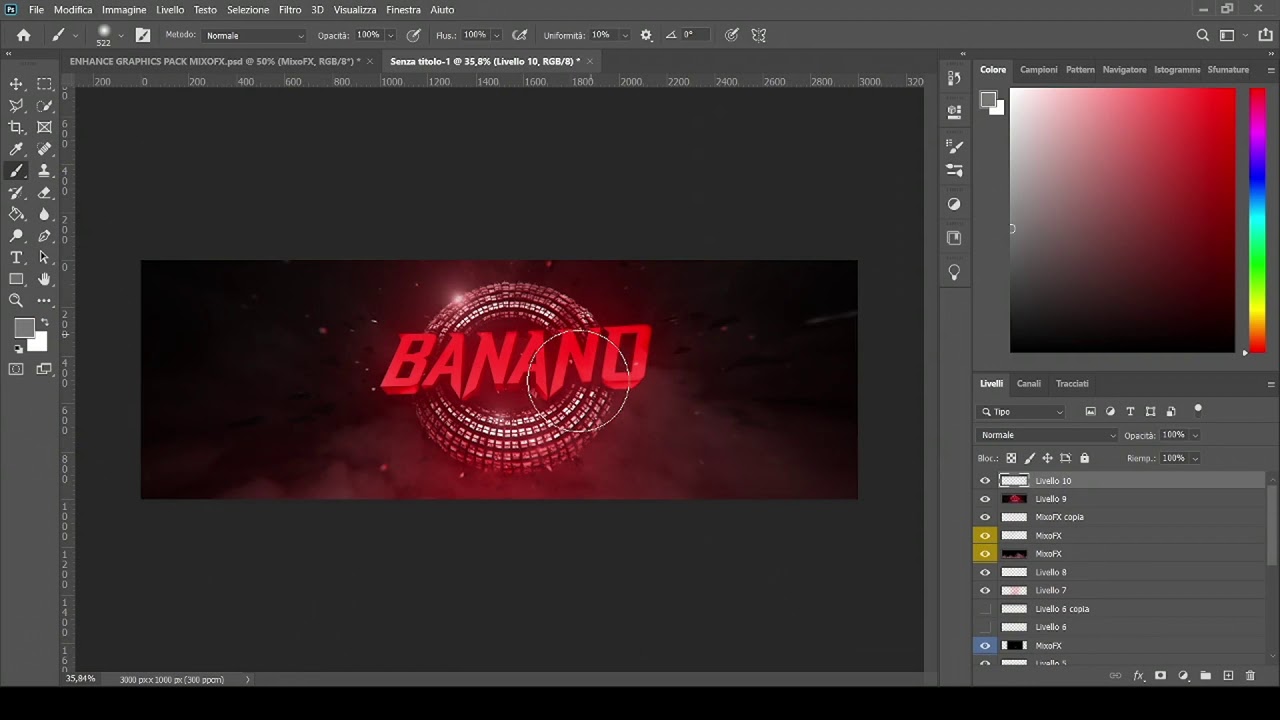Create a new layer with plus icon
Image resolution: width=1280 pixels, height=720 pixels.
pyautogui.click(x=1228, y=676)
